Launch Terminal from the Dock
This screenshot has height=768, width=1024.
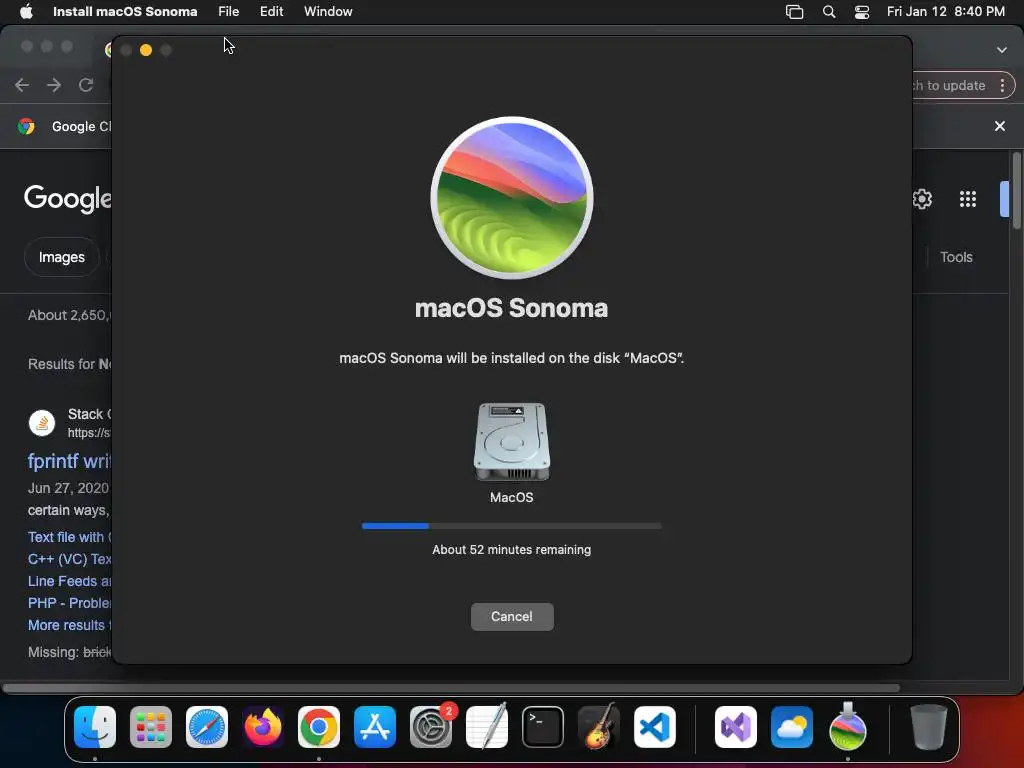pyautogui.click(x=543, y=727)
